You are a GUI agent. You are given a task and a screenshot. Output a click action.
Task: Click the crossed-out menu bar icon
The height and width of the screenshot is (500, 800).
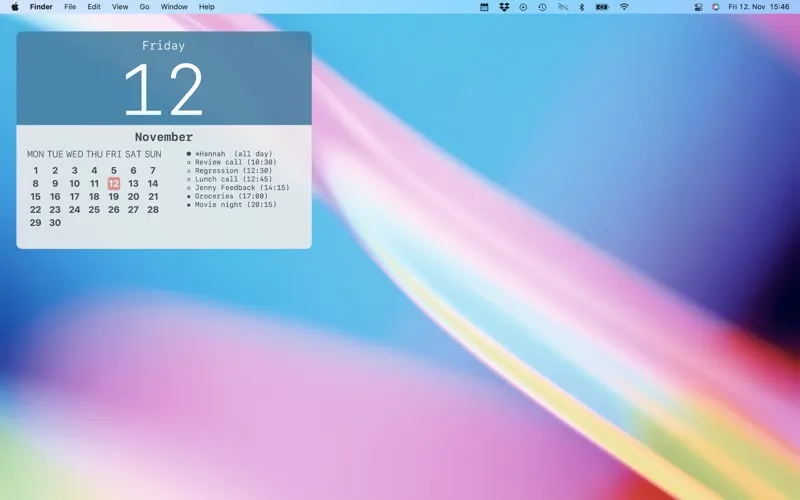click(x=563, y=7)
